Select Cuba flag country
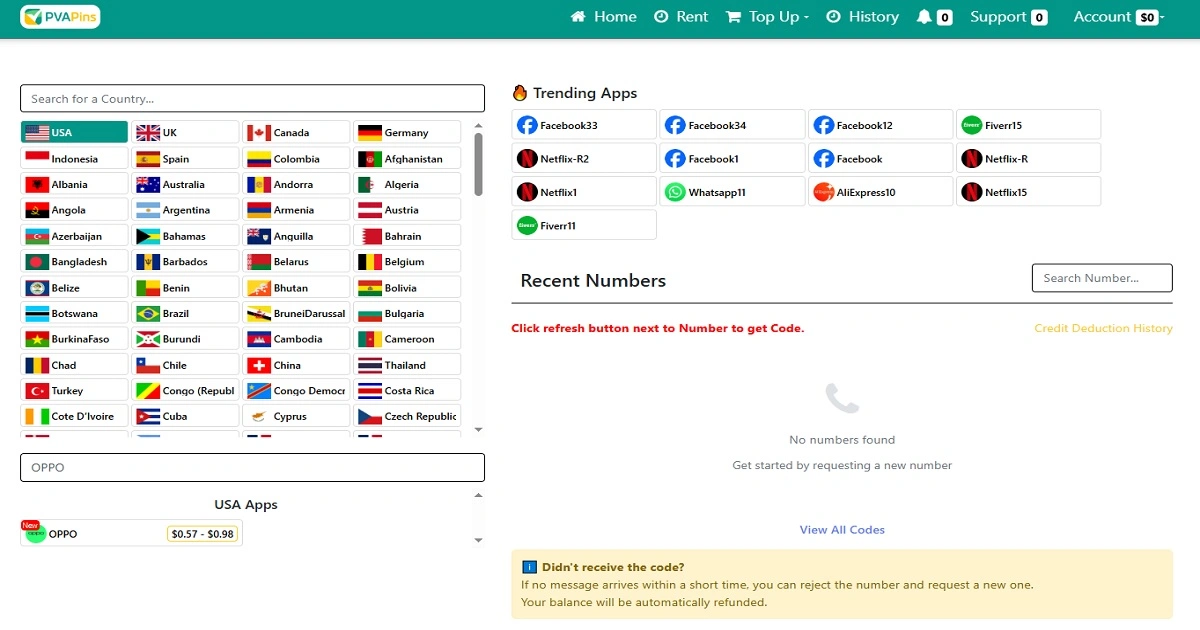Image resolution: width=1200 pixels, height=630 pixels. 186,416
